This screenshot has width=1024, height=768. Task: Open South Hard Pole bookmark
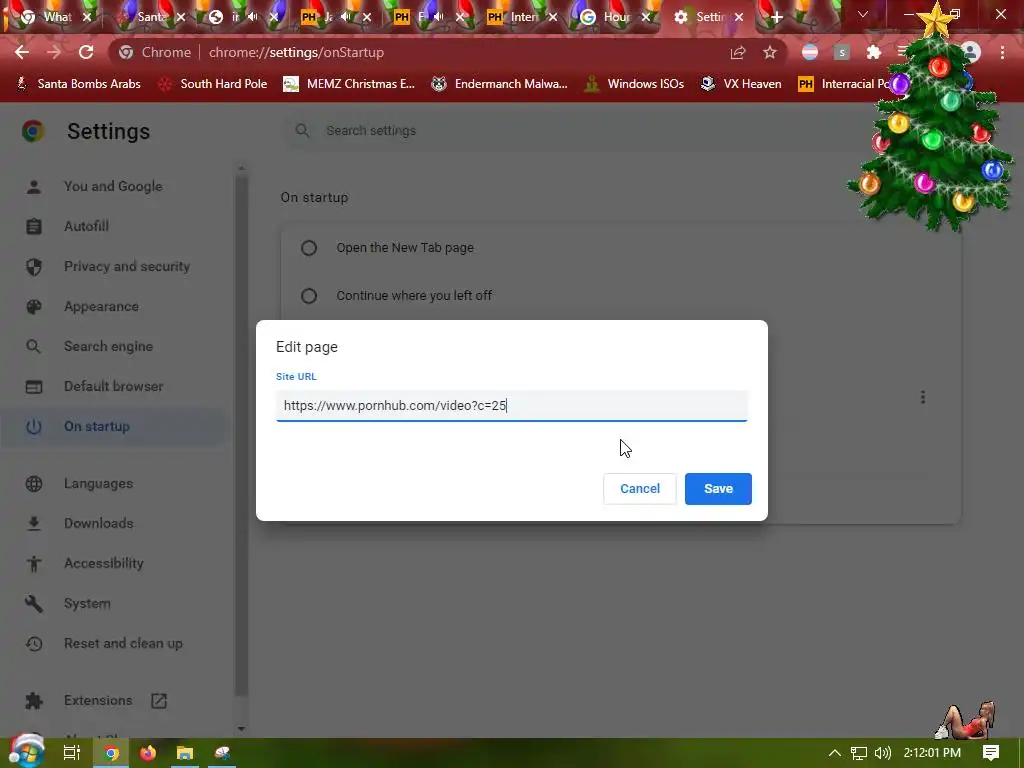coord(213,84)
